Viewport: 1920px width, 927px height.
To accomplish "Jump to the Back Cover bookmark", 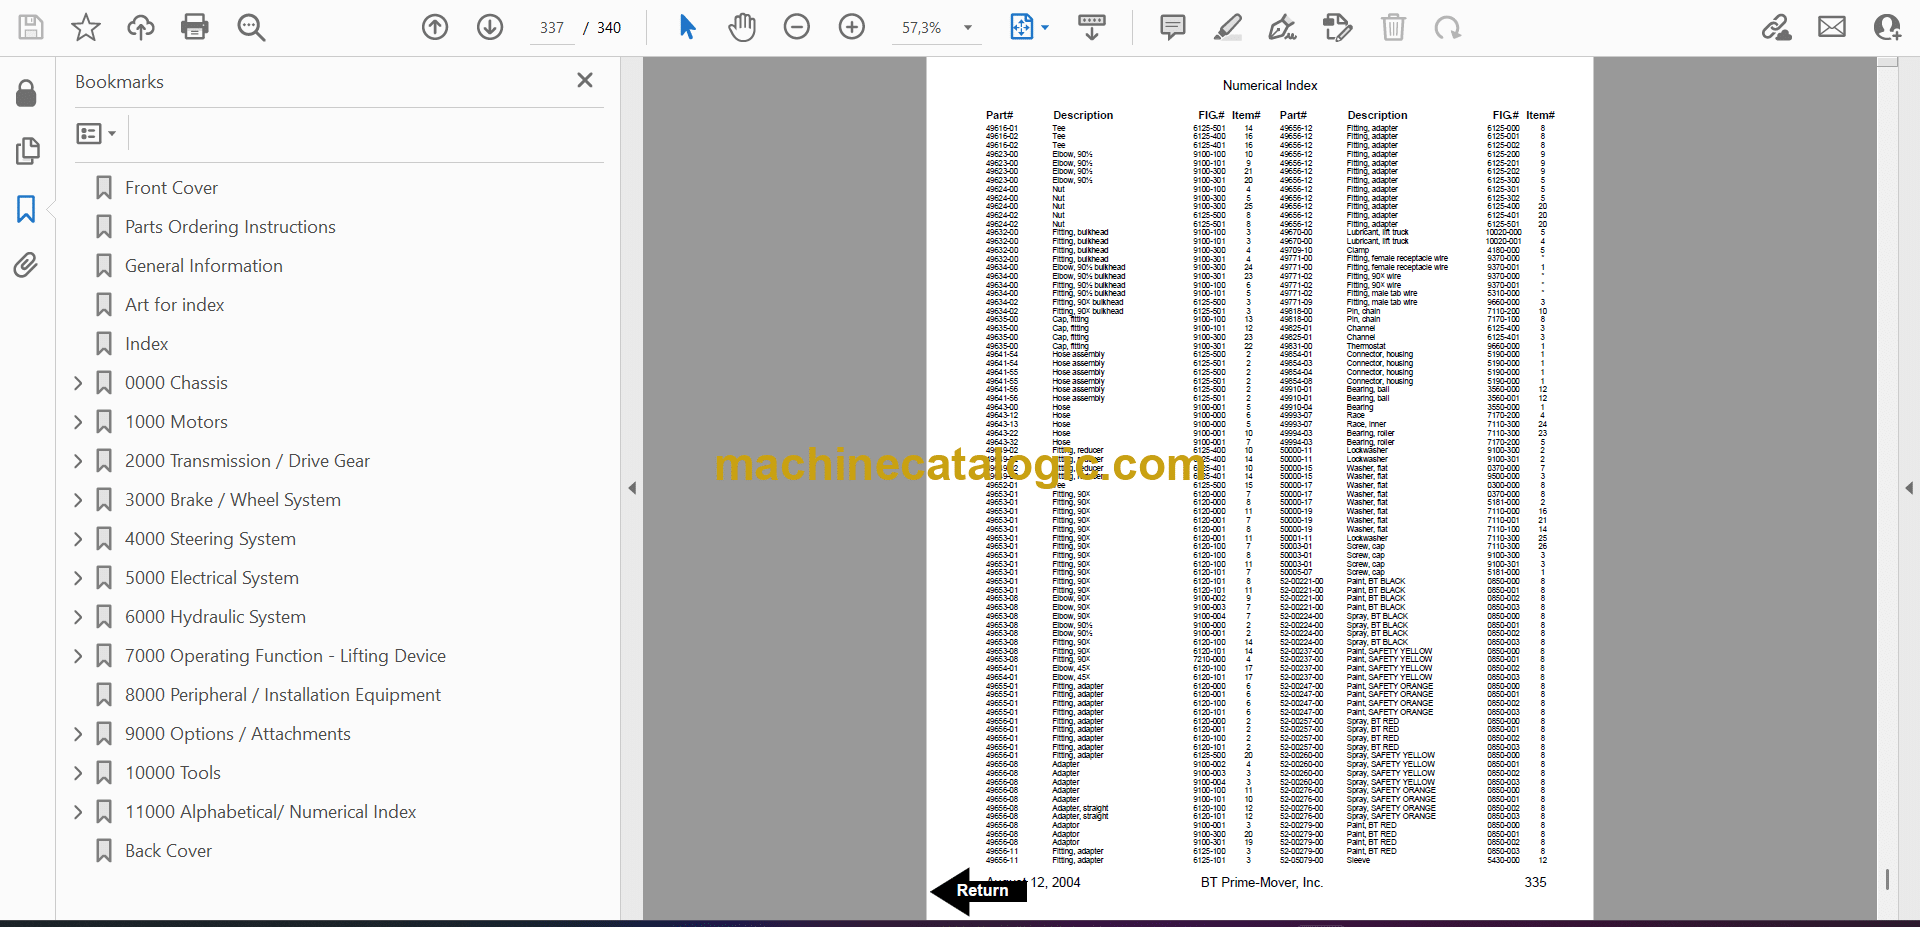I will (168, 851).
